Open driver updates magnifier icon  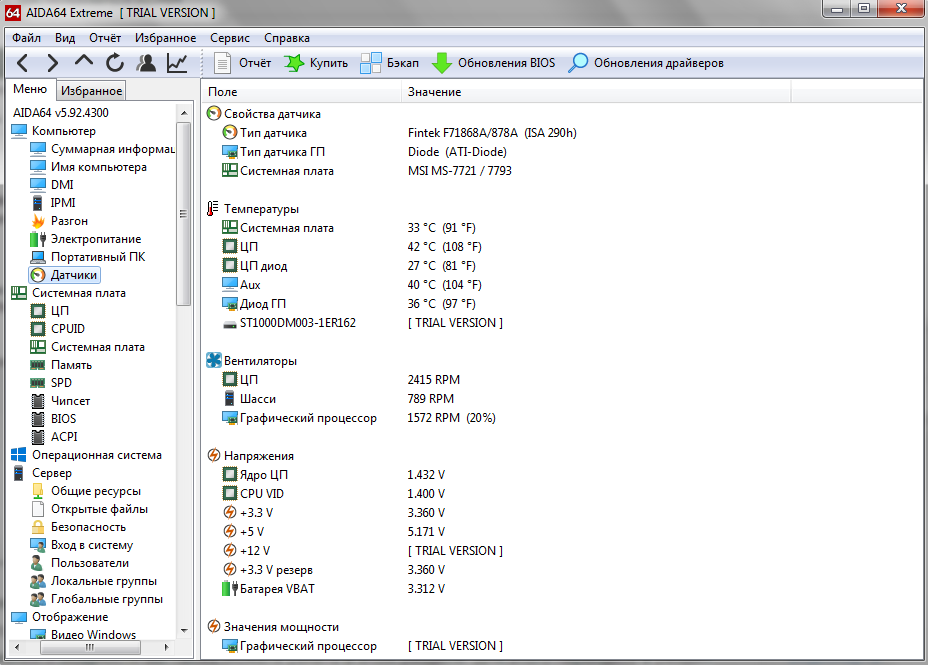click(x=578, y=63)
